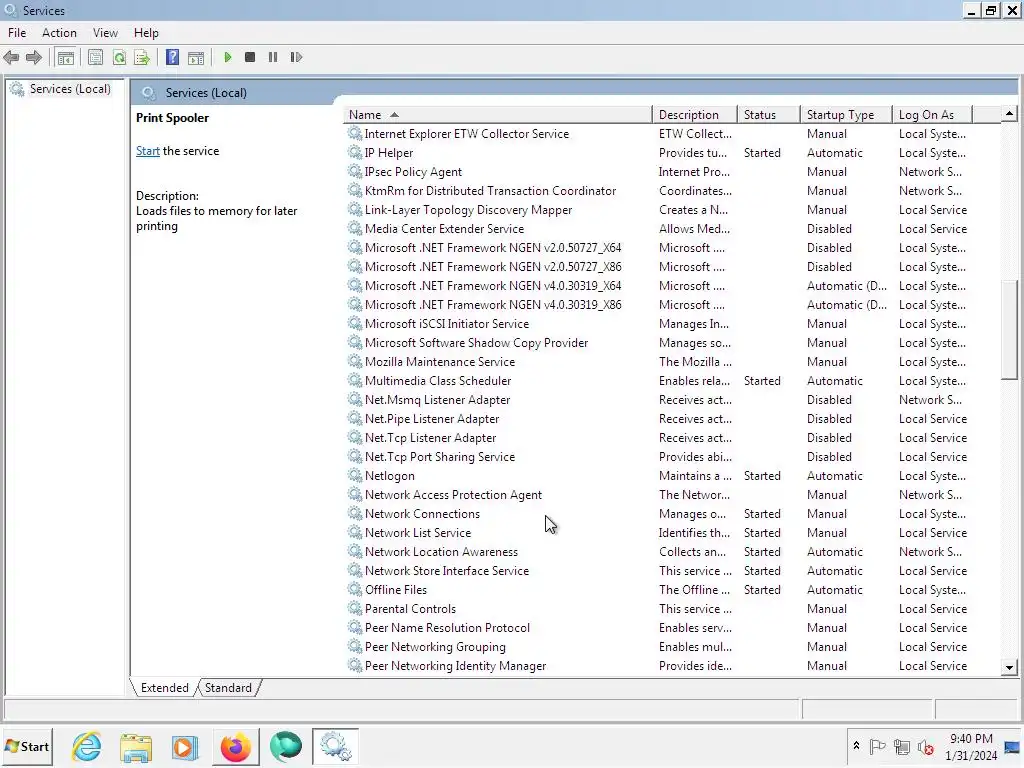
Task: Select Mozilla Maintenance Service icon
Action: [355, 361]
